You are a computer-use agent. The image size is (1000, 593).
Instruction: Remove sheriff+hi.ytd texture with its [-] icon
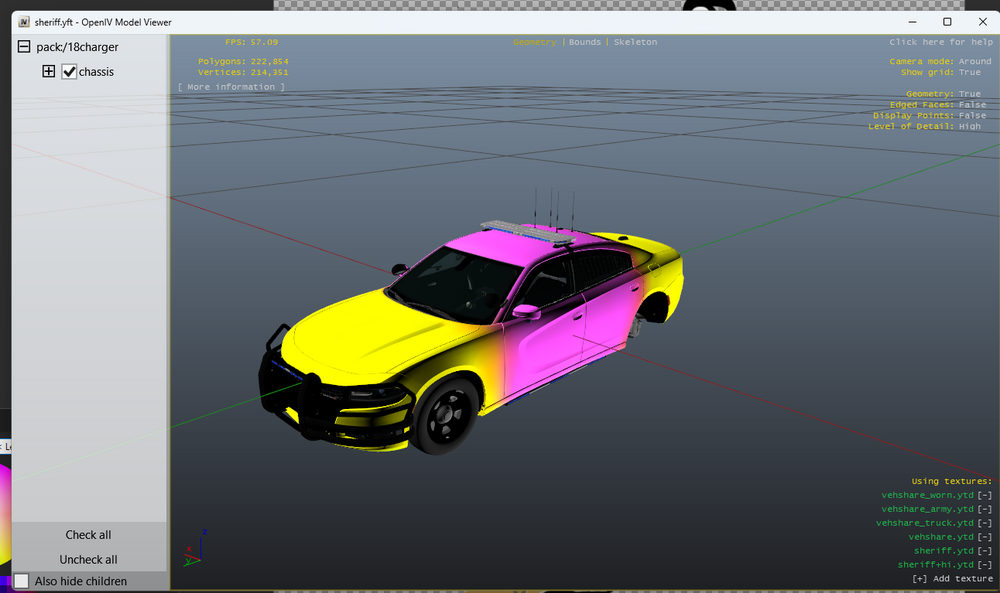pyautogui.click(x=985, y=565)
